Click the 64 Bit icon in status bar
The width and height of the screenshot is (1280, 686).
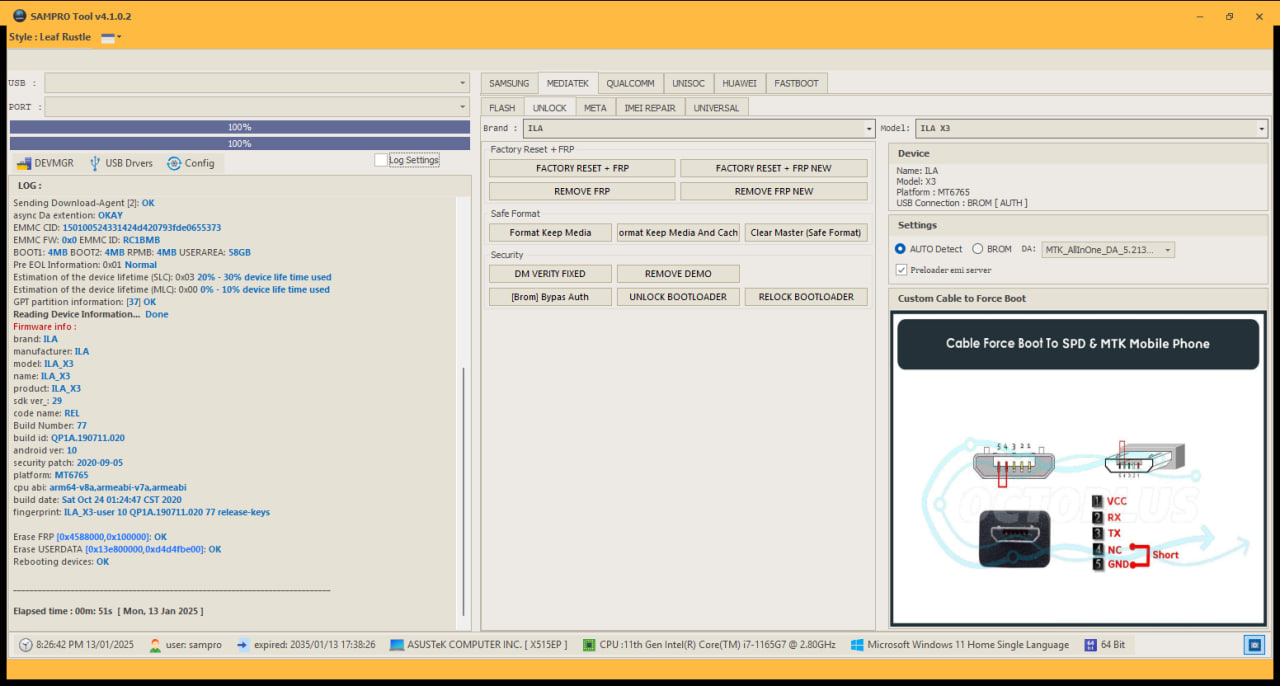pos(1090,645)
